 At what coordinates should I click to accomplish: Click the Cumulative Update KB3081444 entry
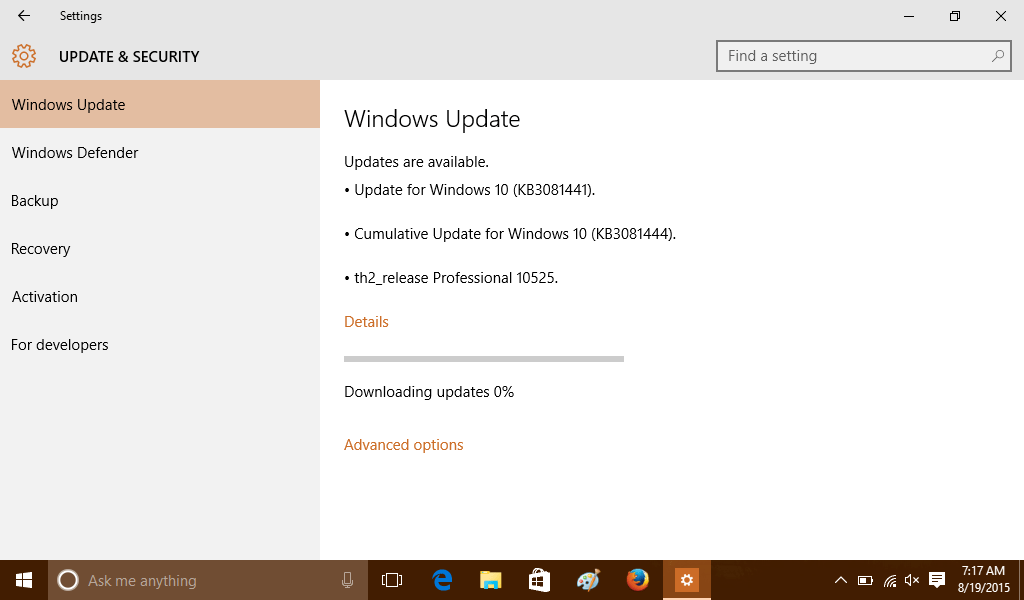coord(510,234)
